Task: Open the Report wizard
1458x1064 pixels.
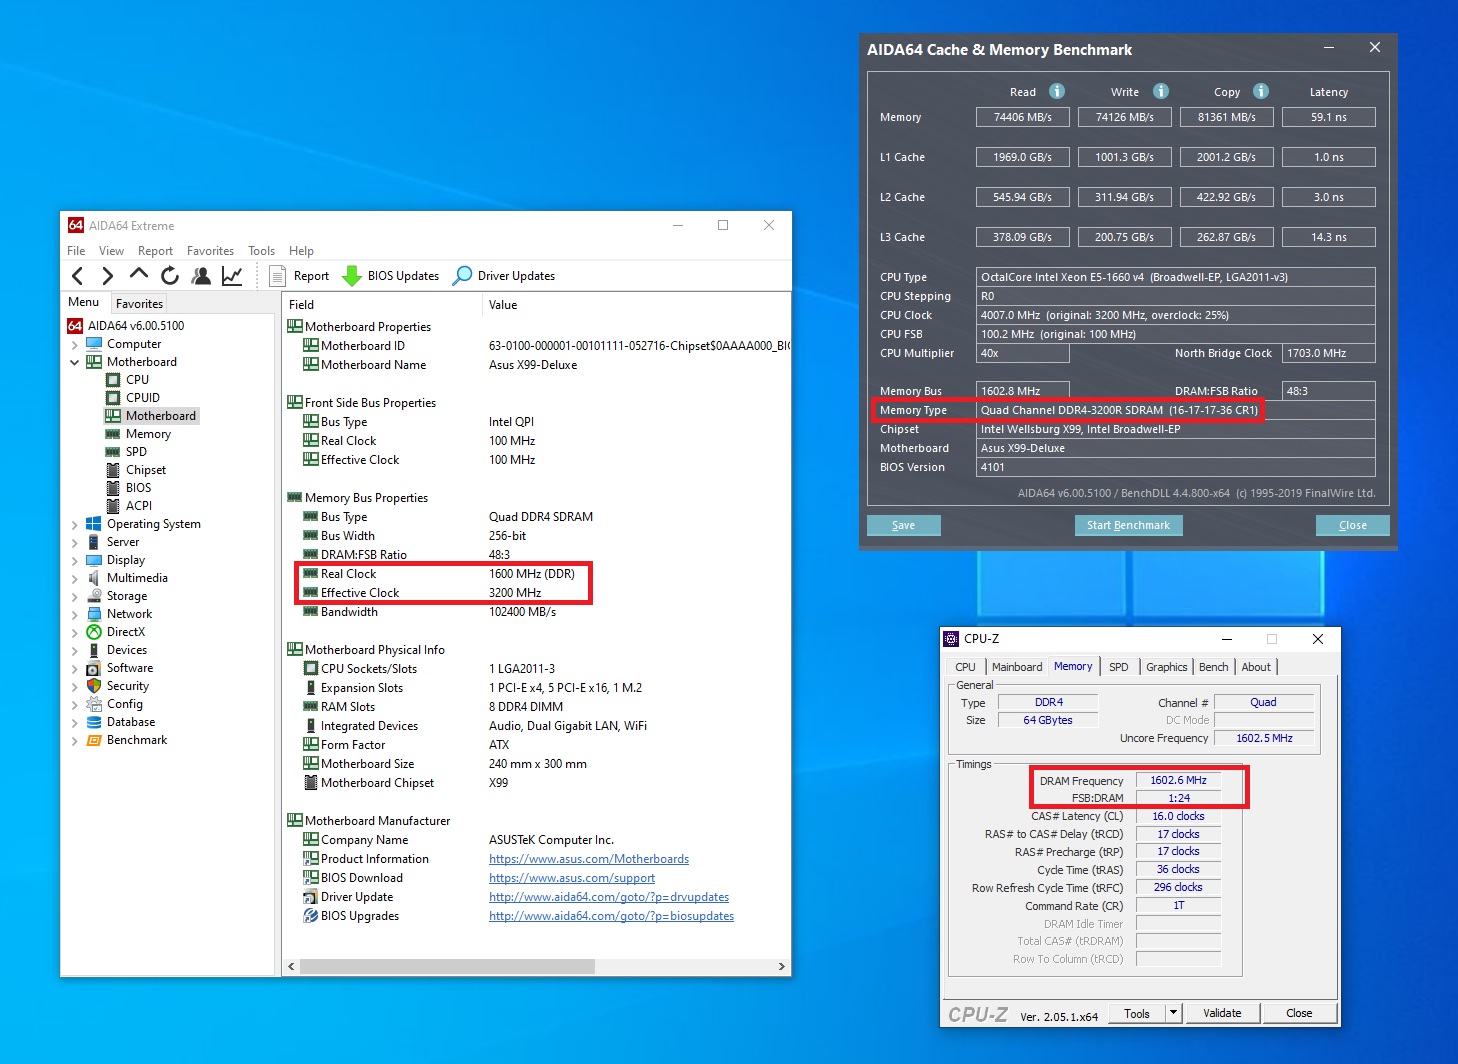Action: 299,276
